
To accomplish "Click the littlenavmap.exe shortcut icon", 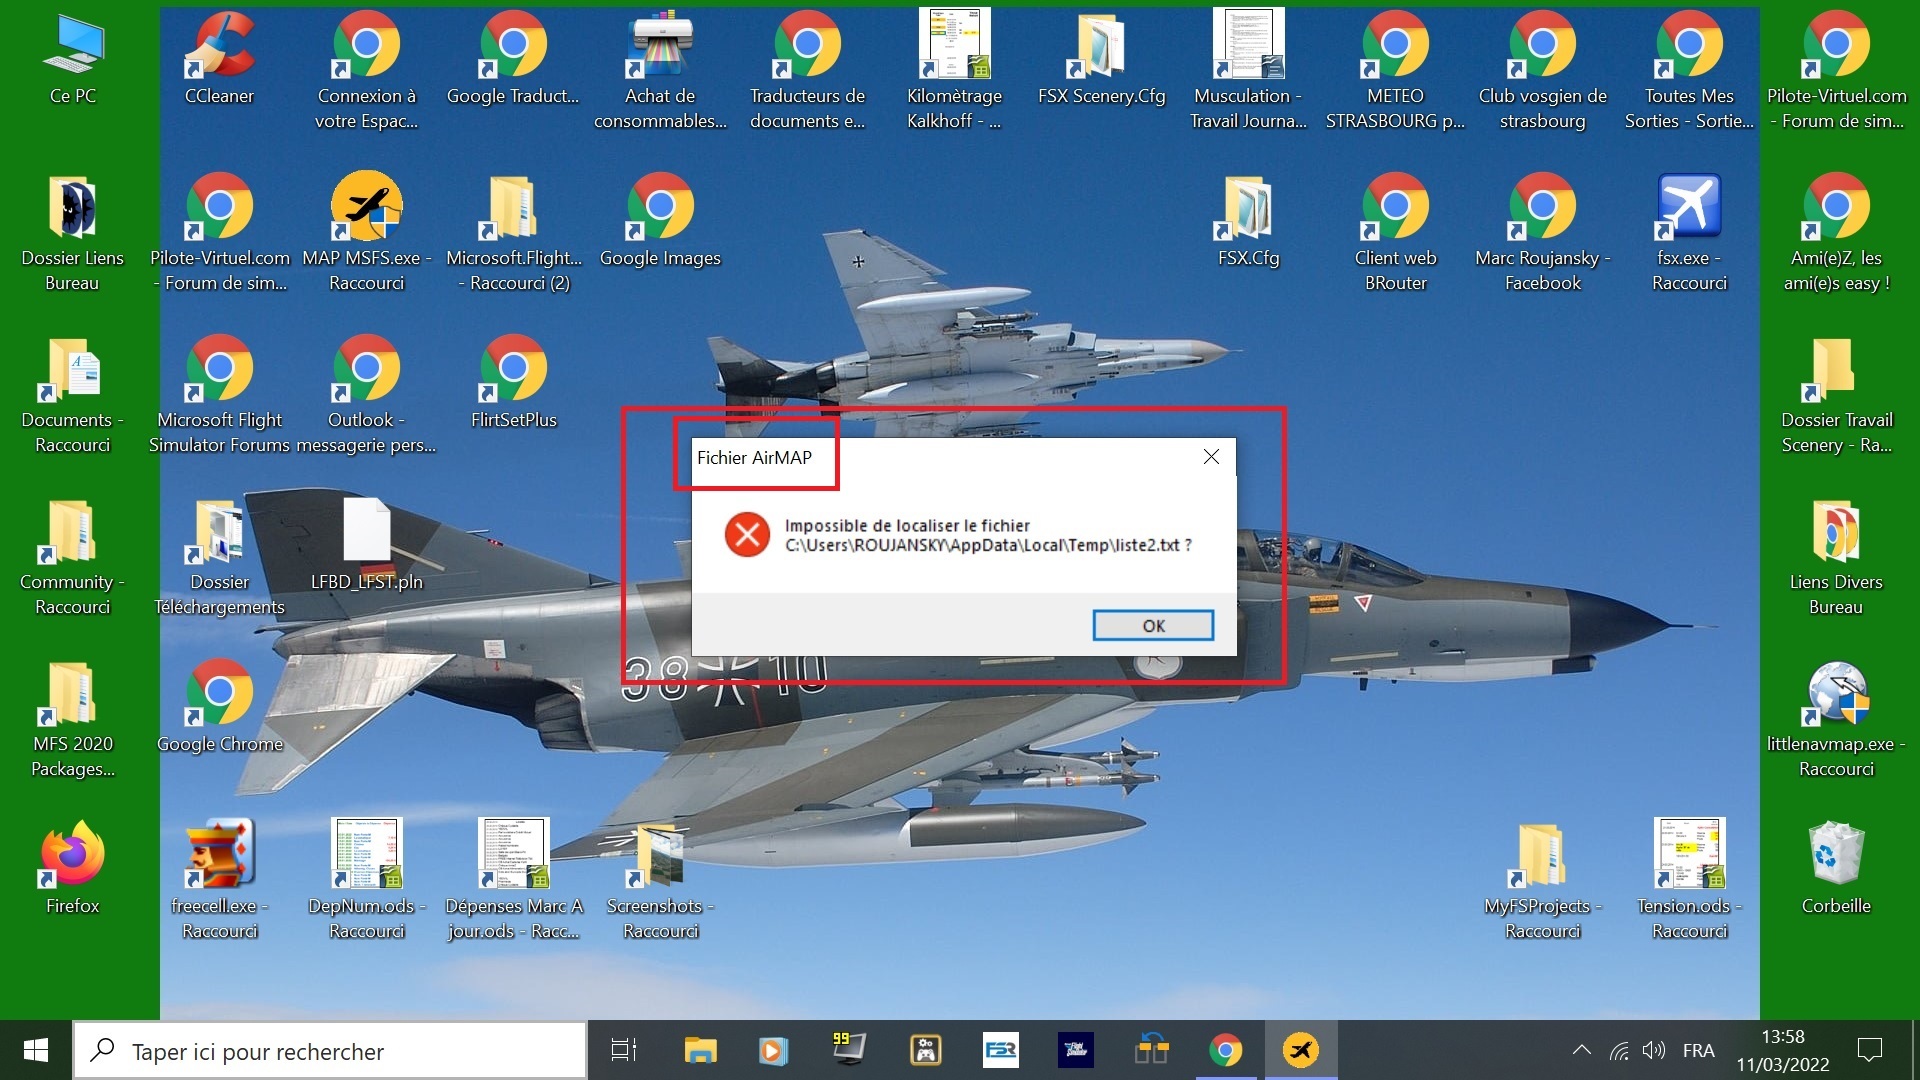I will click(1836, 694).
